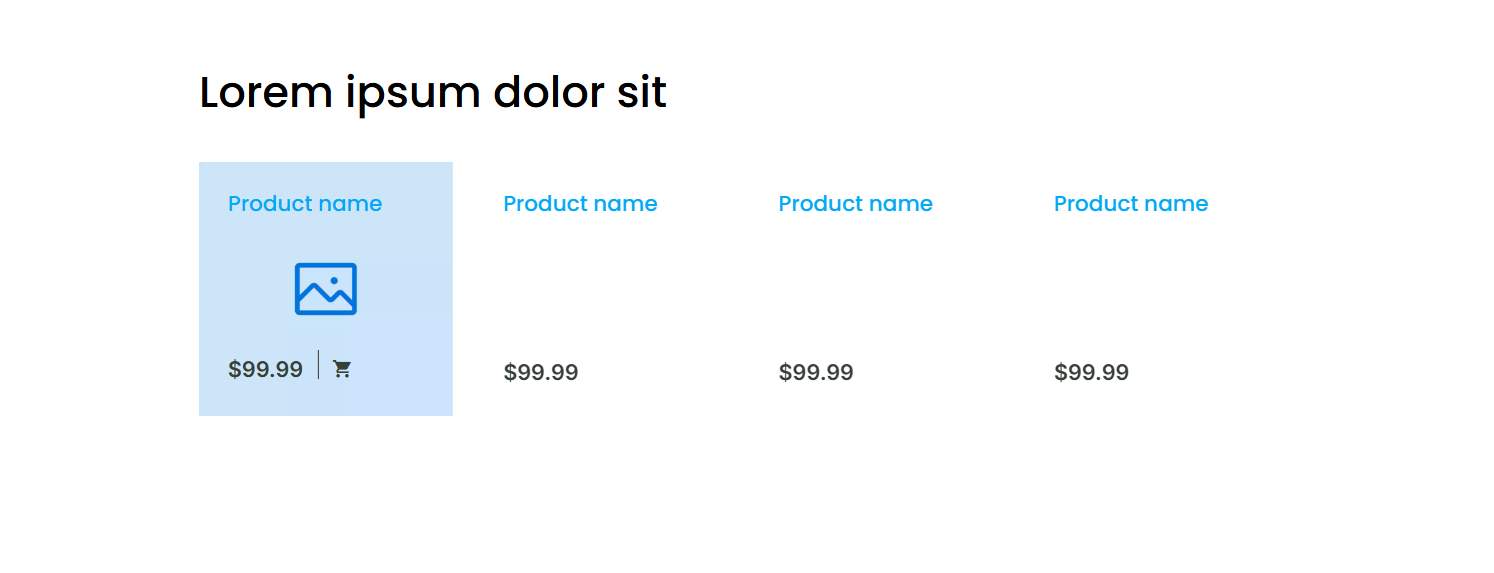Open the first Product name link
Image resolution: width=1494 pixels, height=573 pixels.
click(x=305, y=204)
